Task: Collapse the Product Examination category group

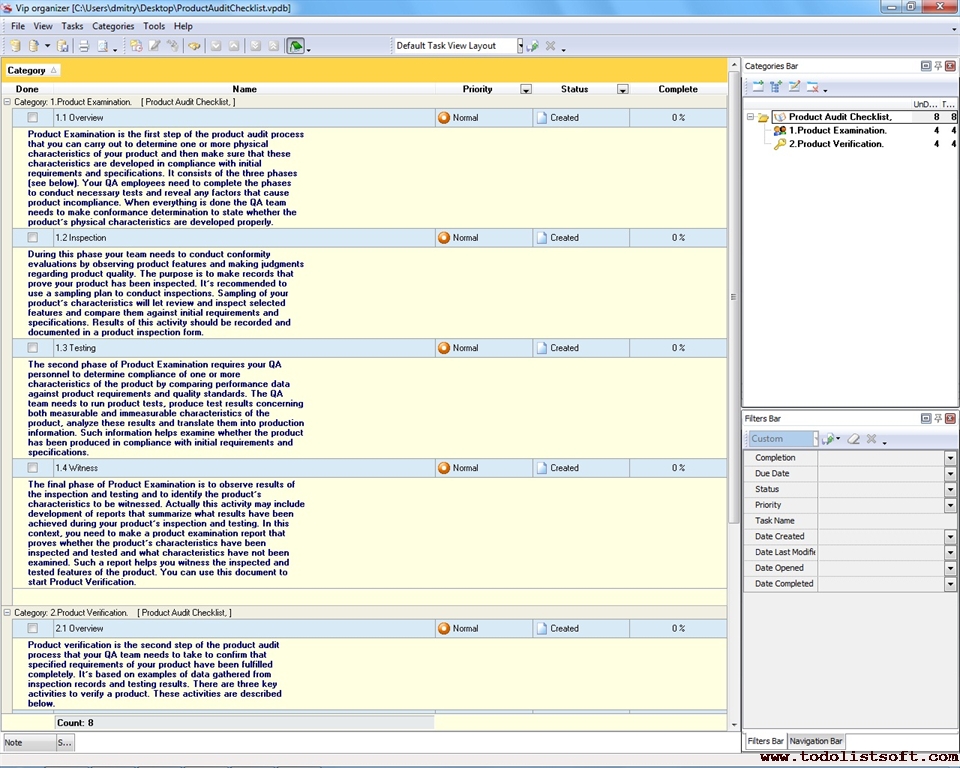Action: (8, 102)
